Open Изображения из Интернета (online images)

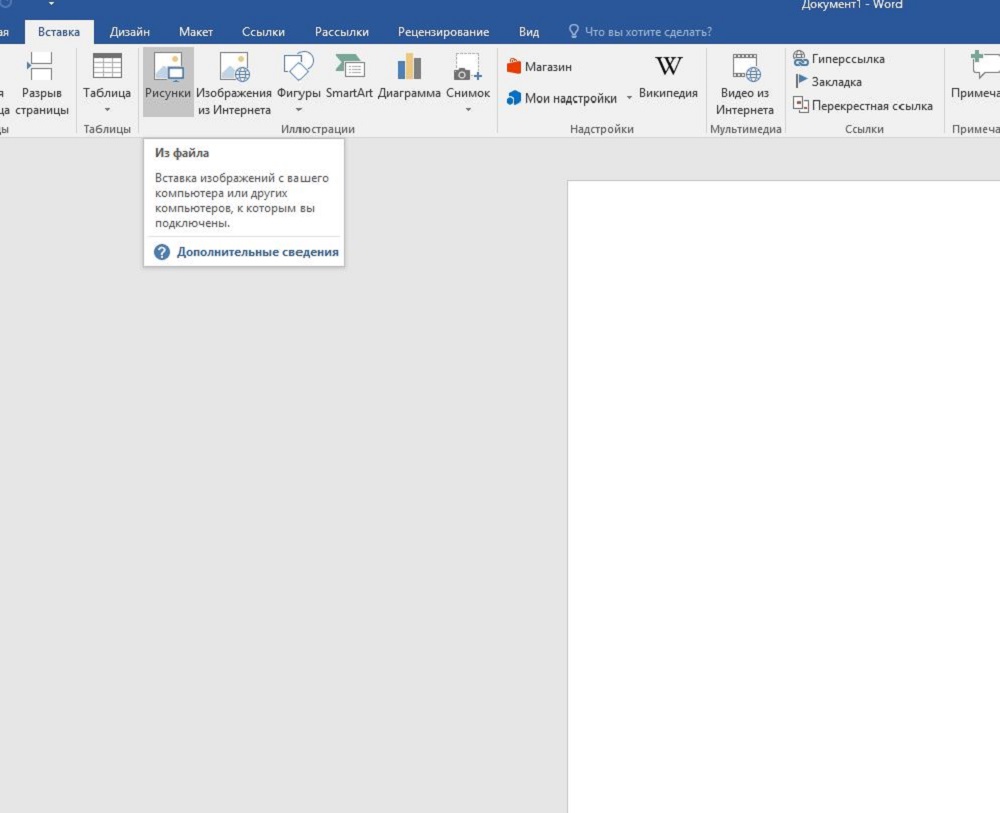[x=234, y=68]
